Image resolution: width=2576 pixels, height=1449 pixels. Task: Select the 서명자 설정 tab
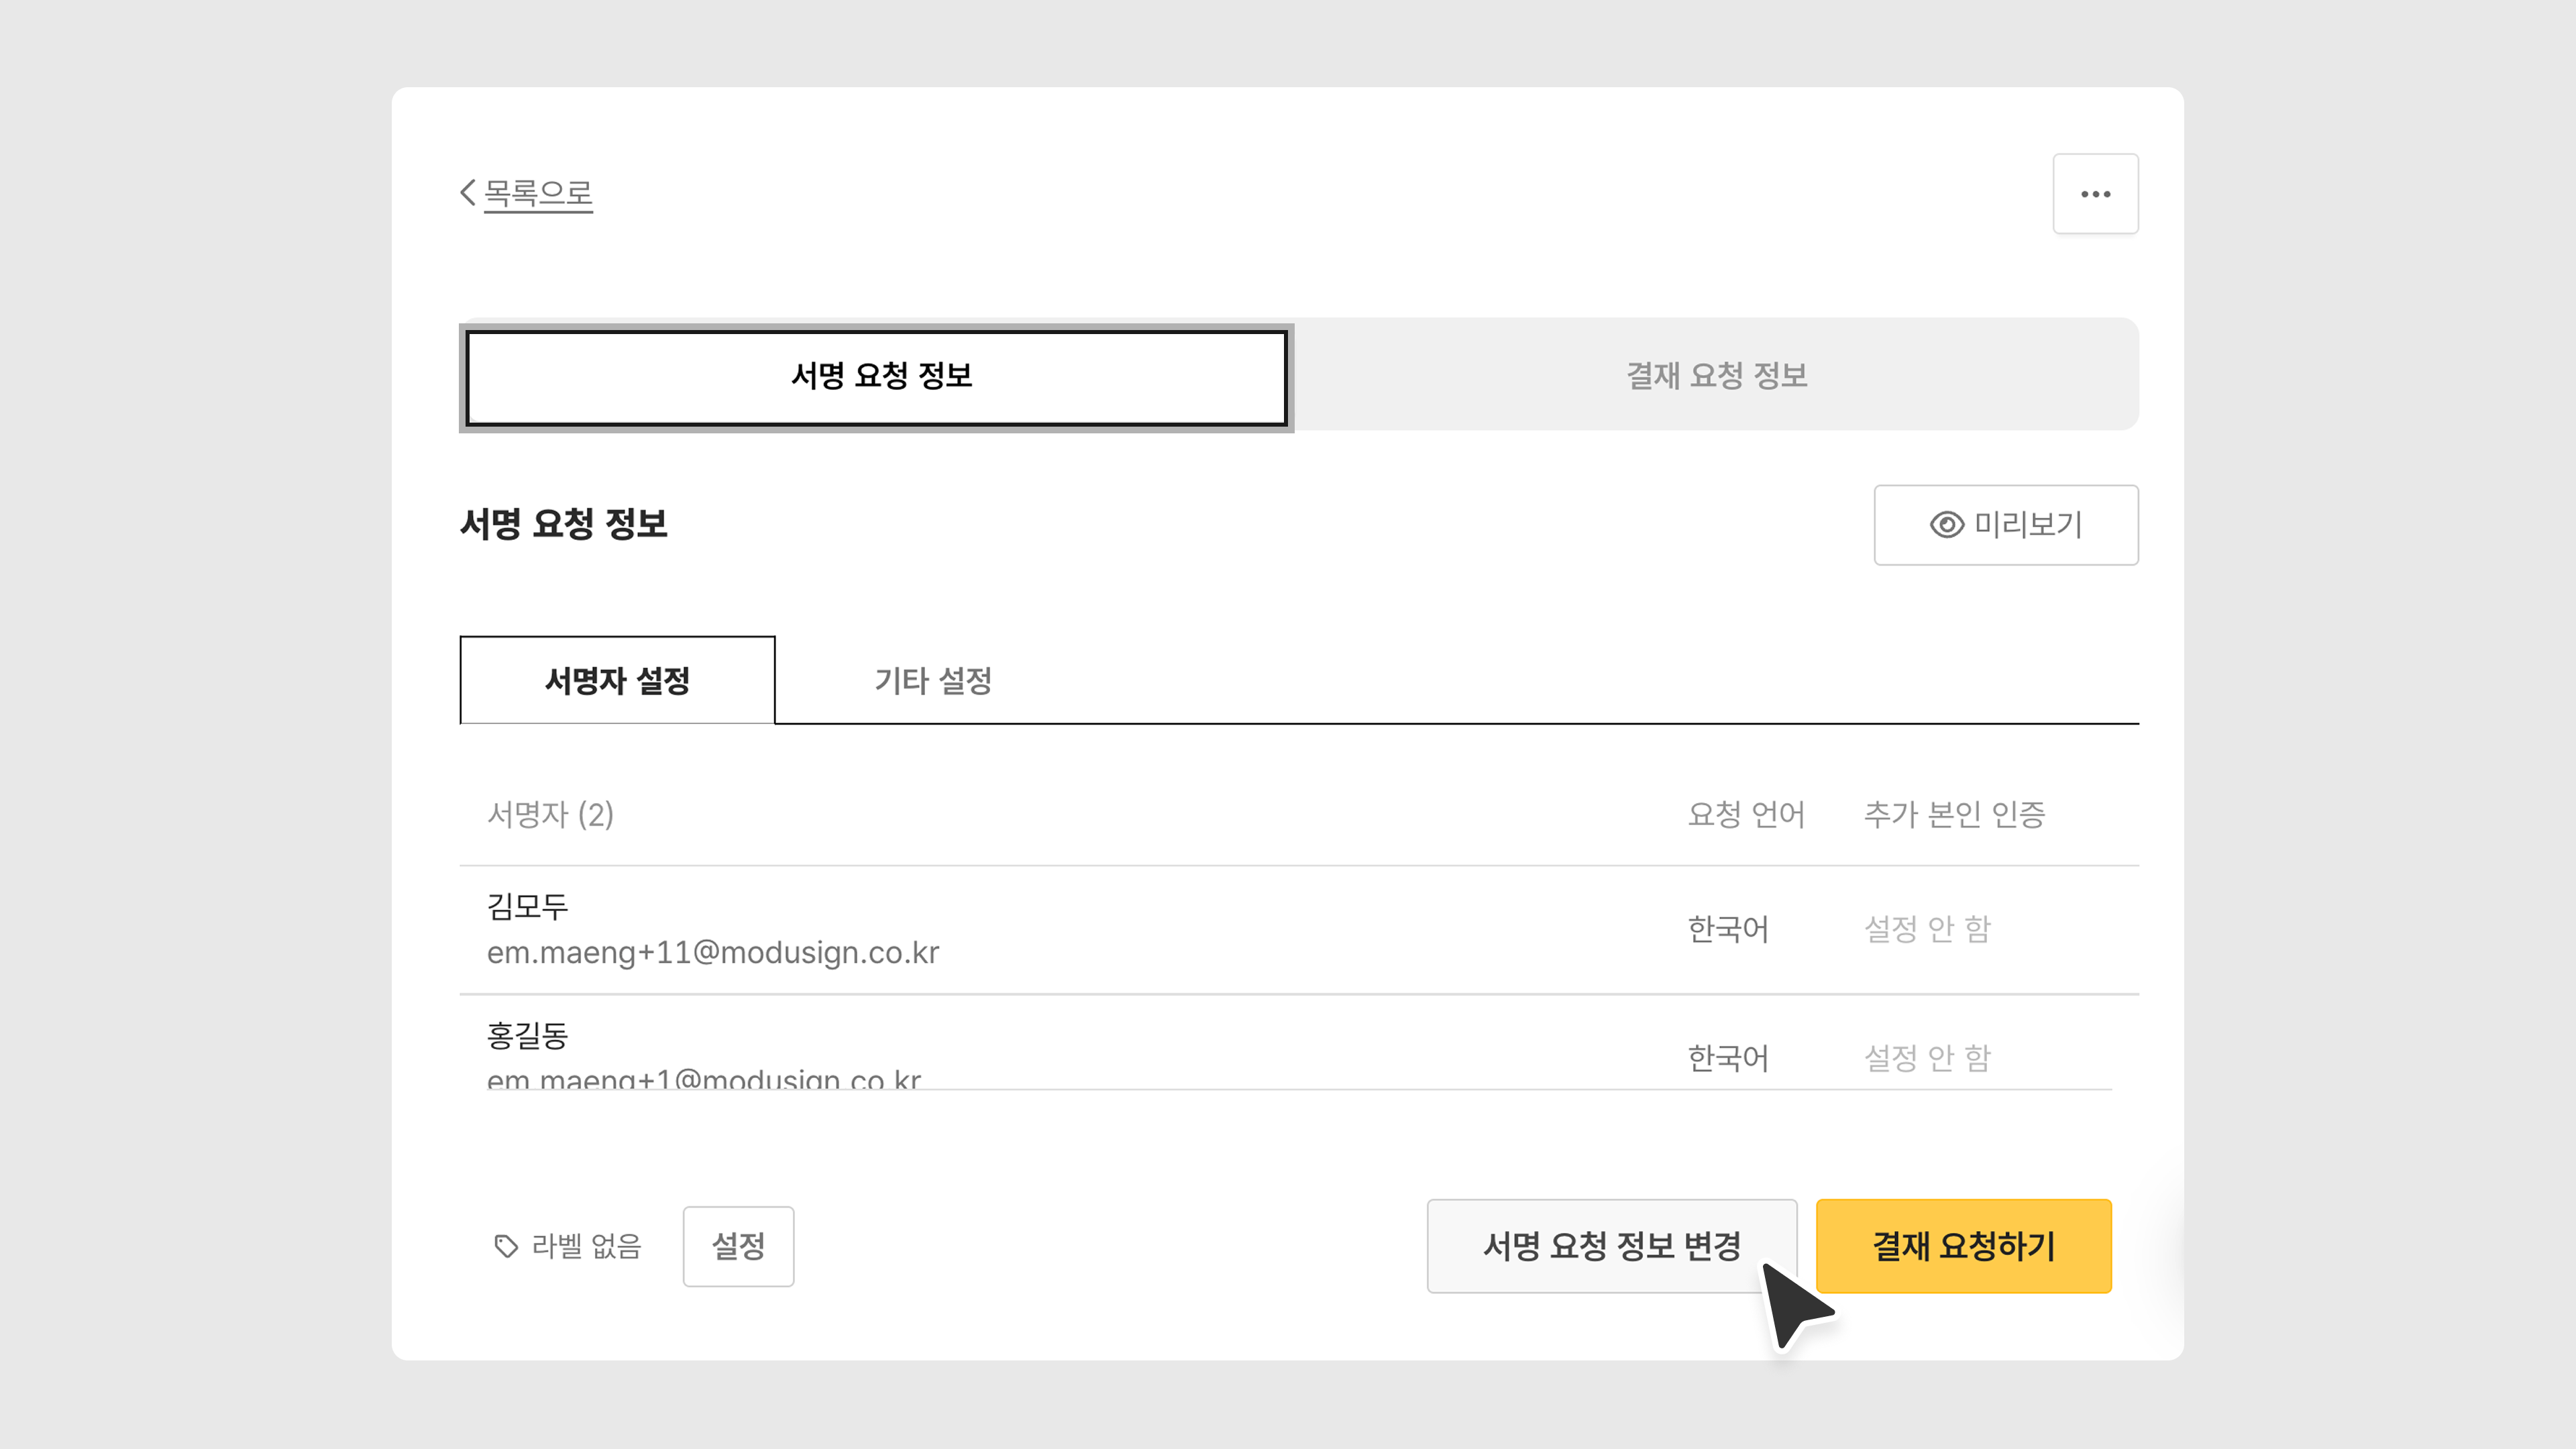617,681
